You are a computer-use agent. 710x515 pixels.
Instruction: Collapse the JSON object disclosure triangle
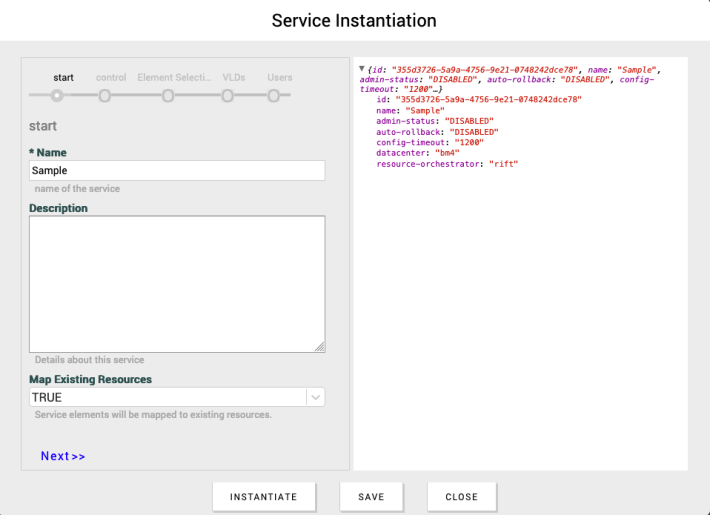(x=362, y=68)
